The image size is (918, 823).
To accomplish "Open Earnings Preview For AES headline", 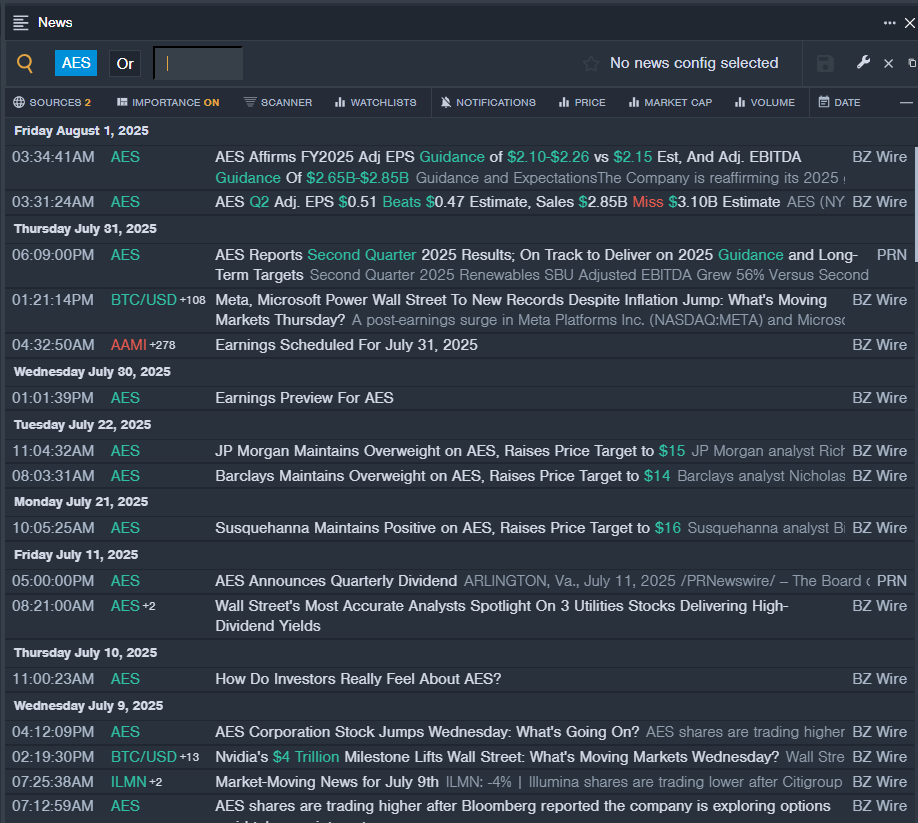I will 304,398.
